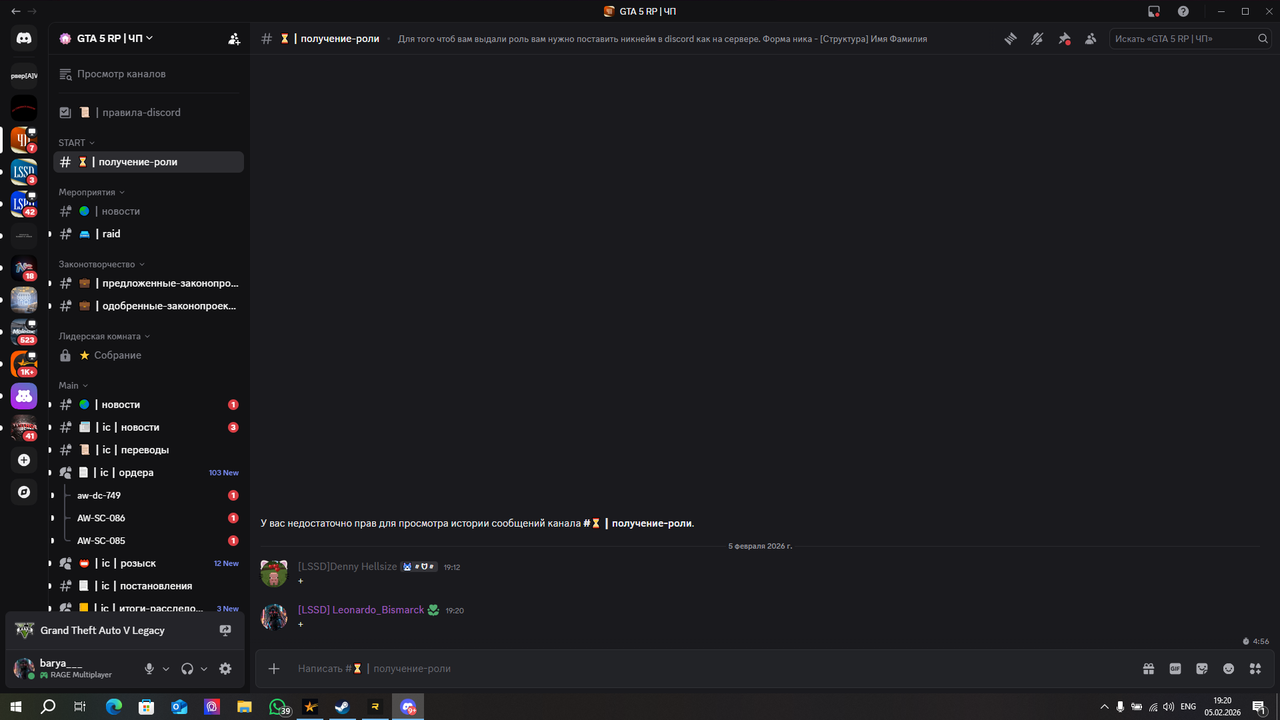Screen dimensions: 1280x720
Task: Click Leonardo_Bismarck's message avatar
Action: 274,617
